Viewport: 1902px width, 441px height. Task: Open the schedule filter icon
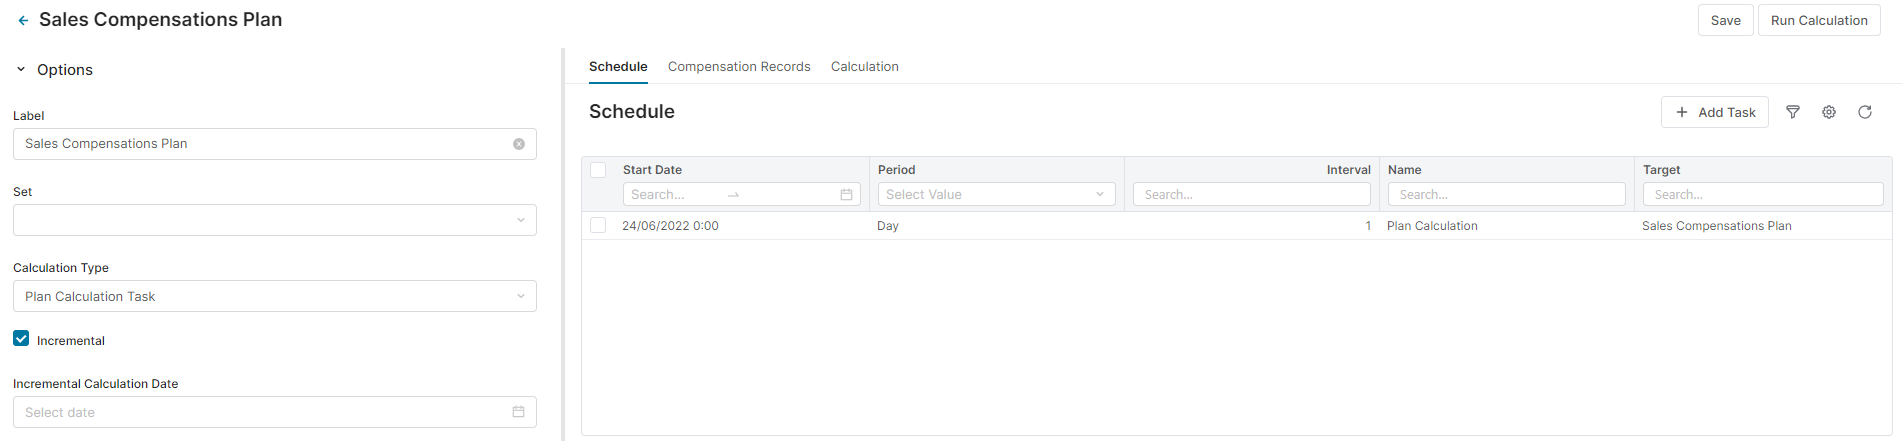pos(1793,112)
